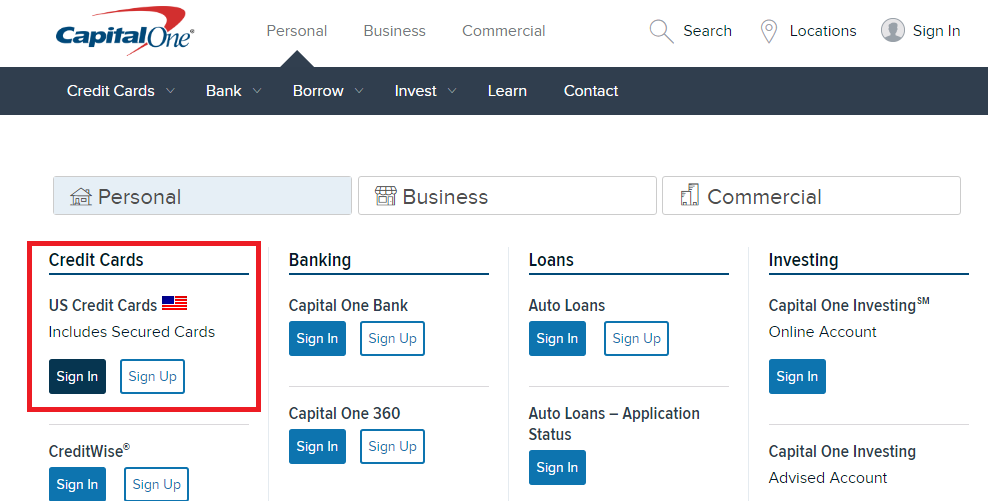Open the Learn nav item
Viewport: 988px width, 501px height.
(507, 91)
